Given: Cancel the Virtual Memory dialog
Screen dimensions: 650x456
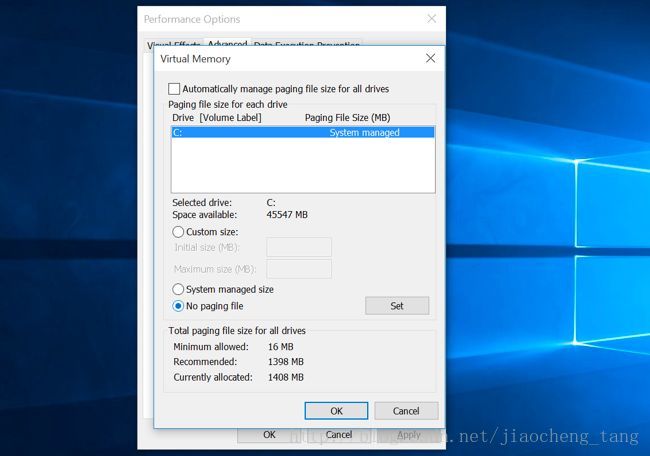Looking at the screenshot, I should tap(406, 411).
